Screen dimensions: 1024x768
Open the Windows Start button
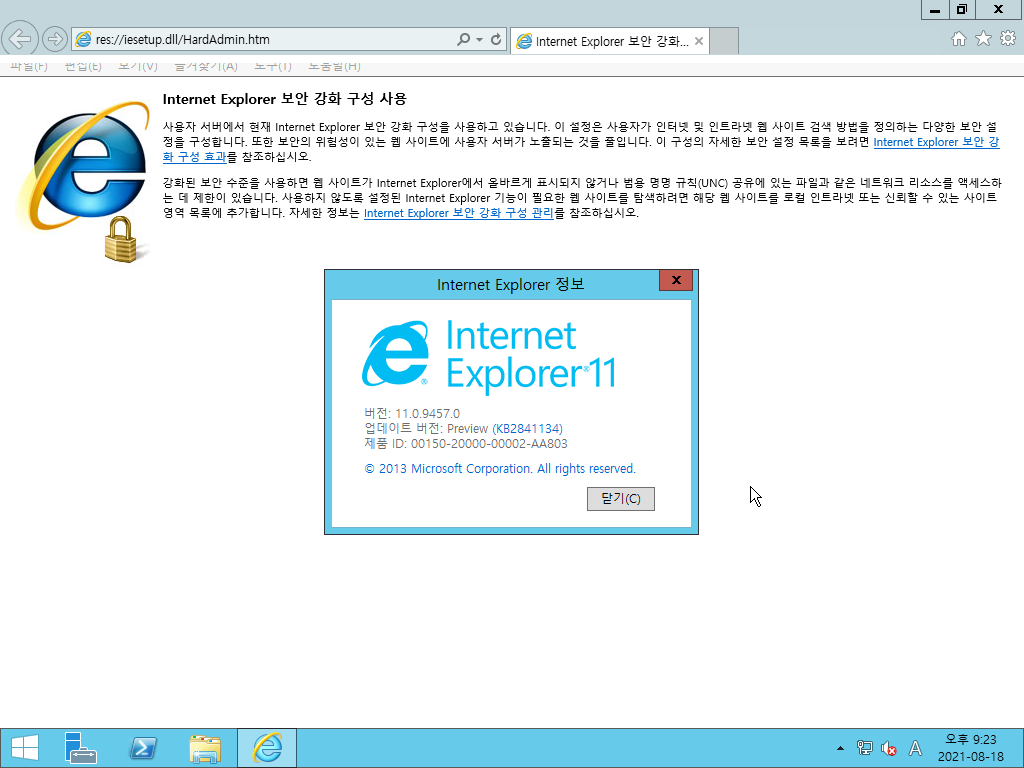[24, 748]
